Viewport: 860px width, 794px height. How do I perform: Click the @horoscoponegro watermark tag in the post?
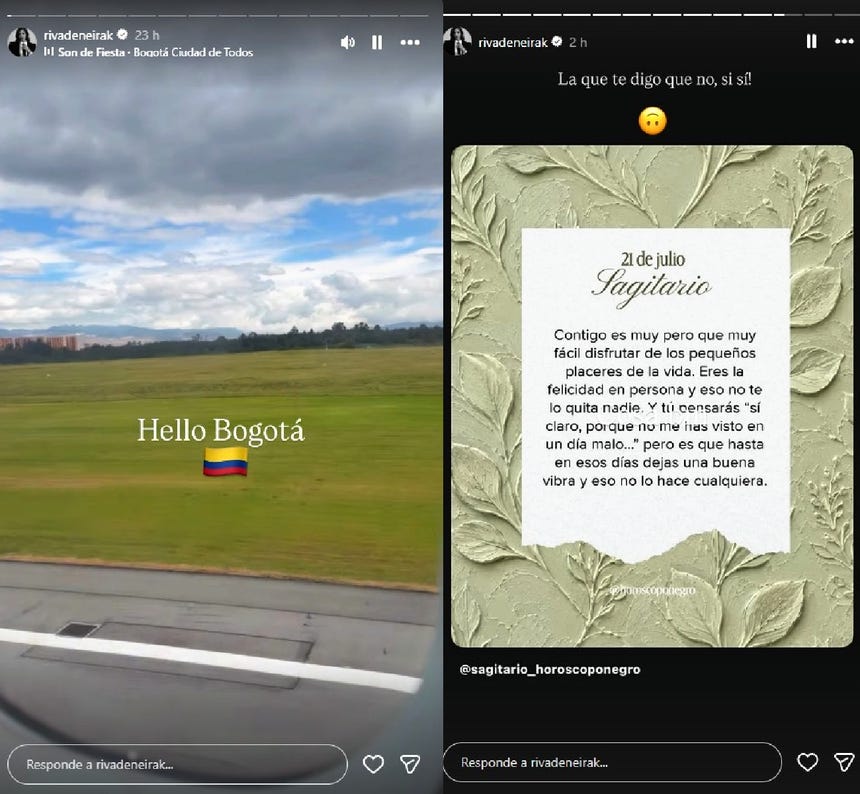click(653, 590)
